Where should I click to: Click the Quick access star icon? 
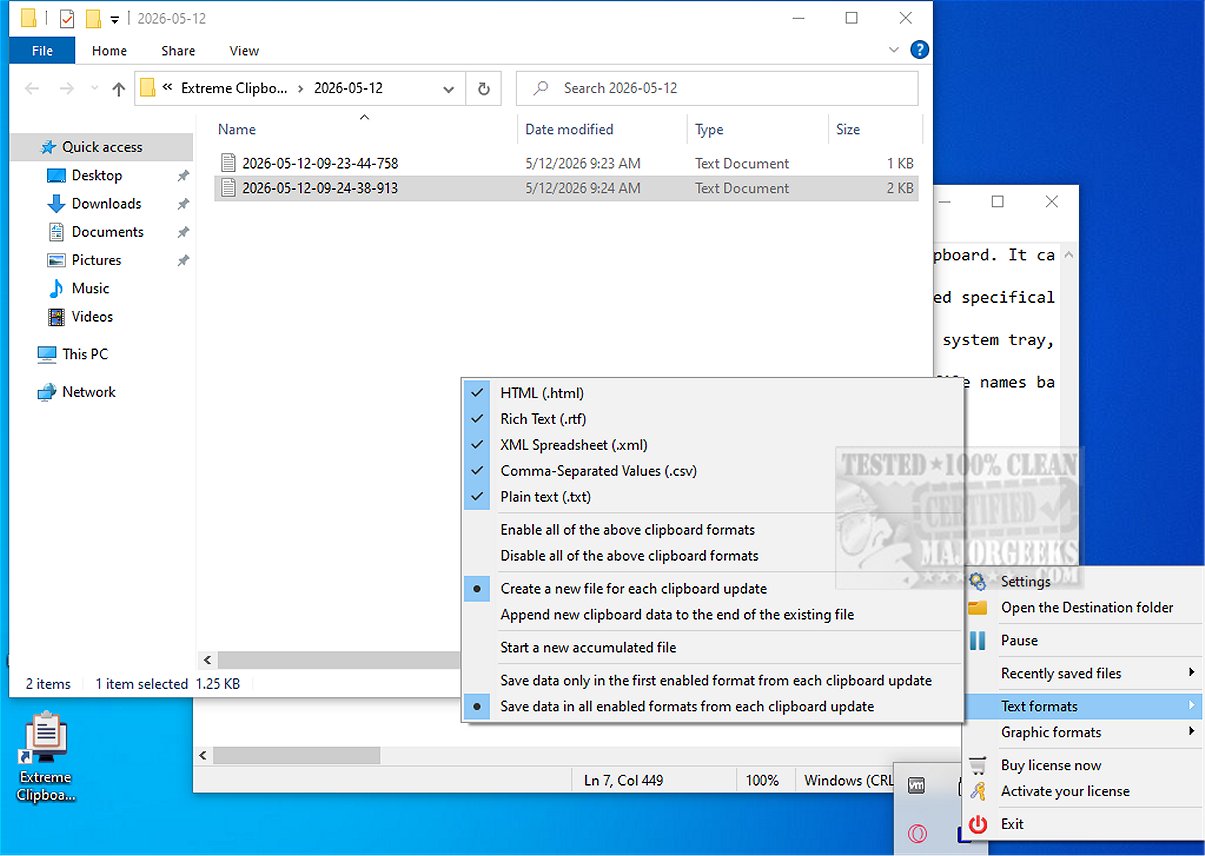tap(48, 147)
